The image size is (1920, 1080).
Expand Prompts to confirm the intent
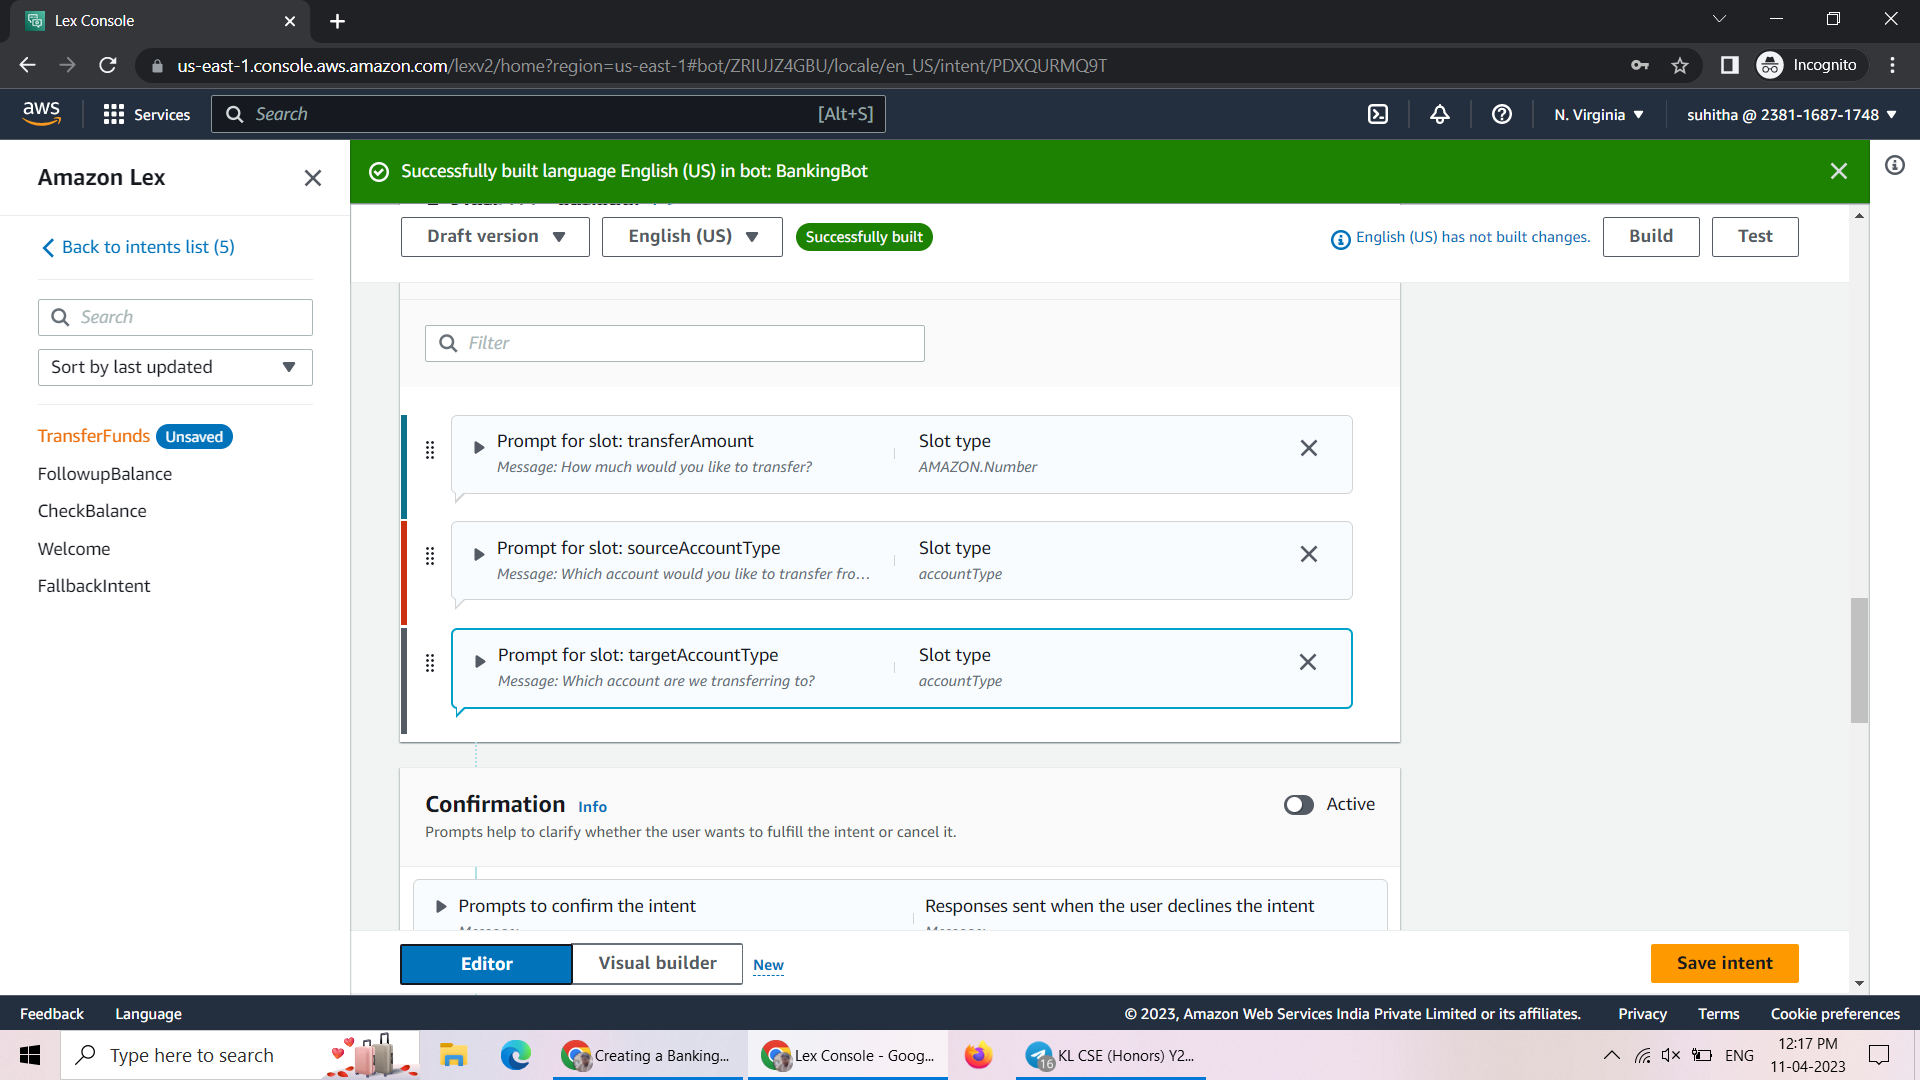click(441, 906)
